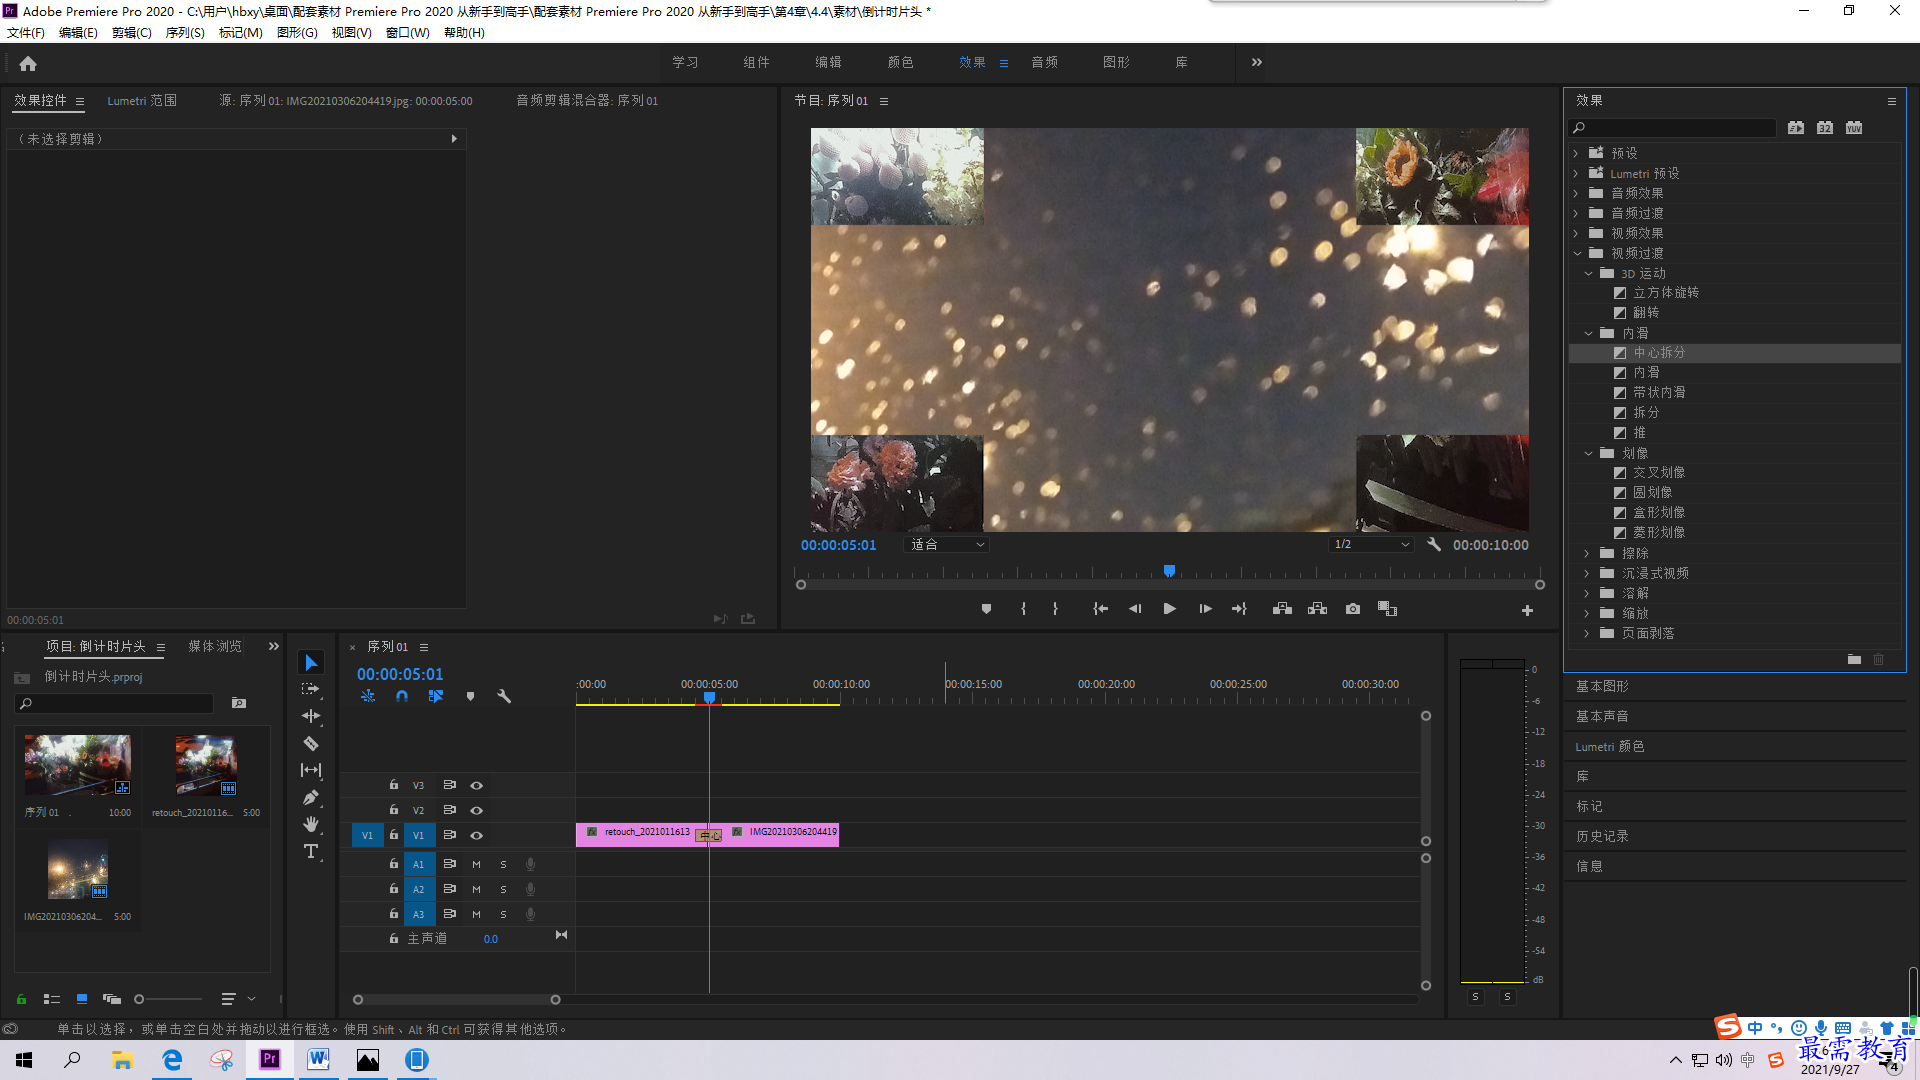Select the Razor tool
Image resolution: width=1920 pixels, height=1080 pixels.
[x=311, y=744]
